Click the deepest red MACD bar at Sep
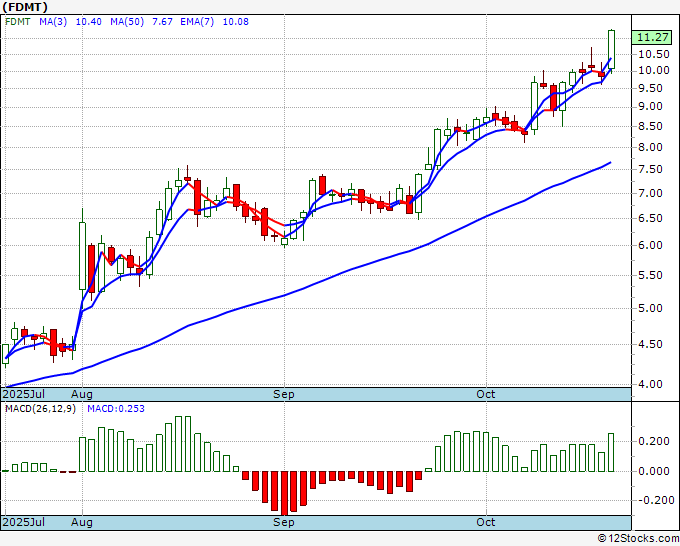 pyautogui.click(x=284, y=493)
